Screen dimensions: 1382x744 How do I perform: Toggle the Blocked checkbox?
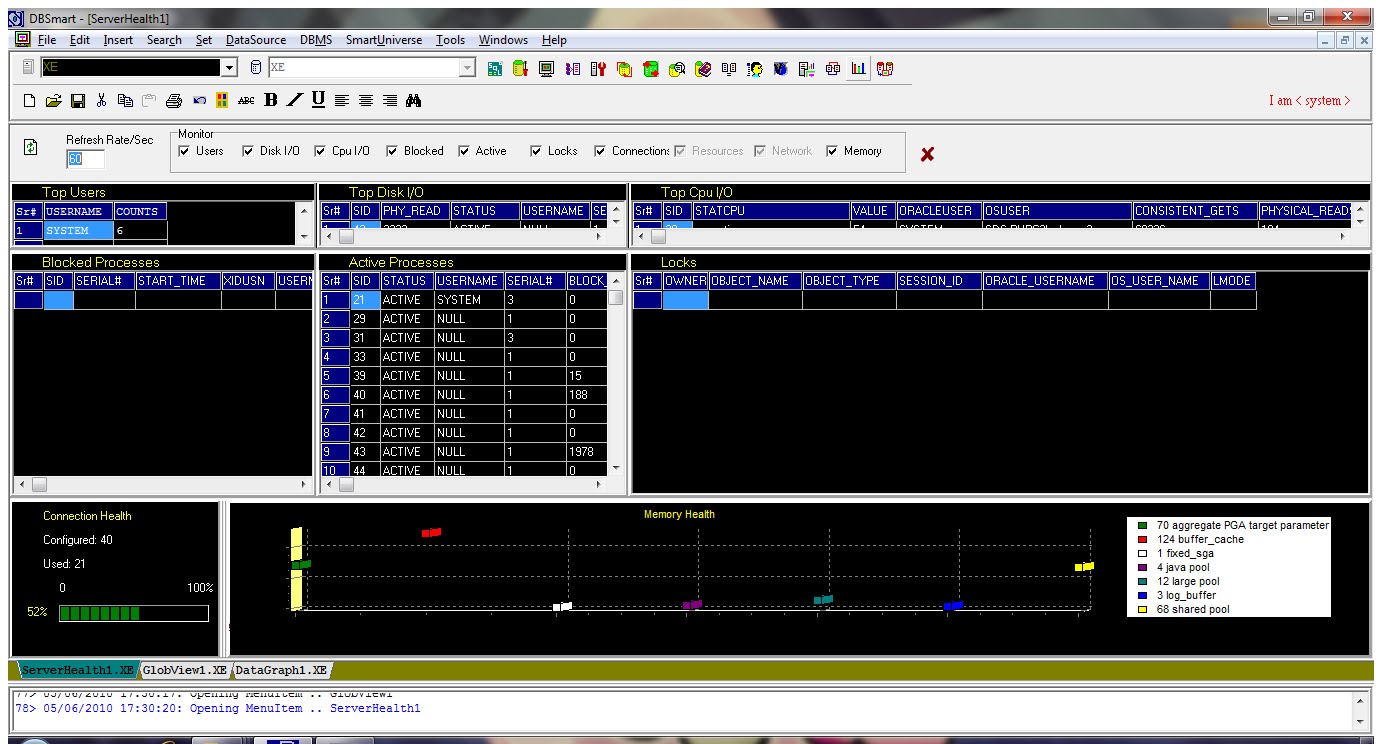[392, 151]
